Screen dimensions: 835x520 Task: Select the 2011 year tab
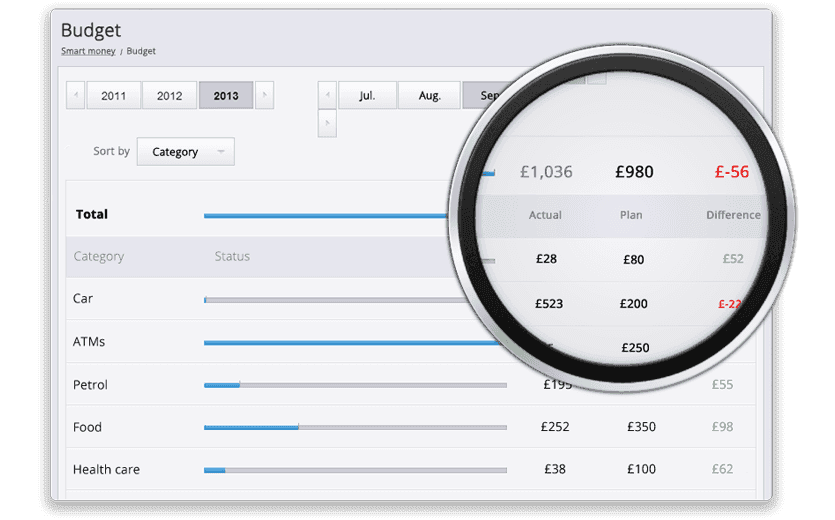coord(113,96)
